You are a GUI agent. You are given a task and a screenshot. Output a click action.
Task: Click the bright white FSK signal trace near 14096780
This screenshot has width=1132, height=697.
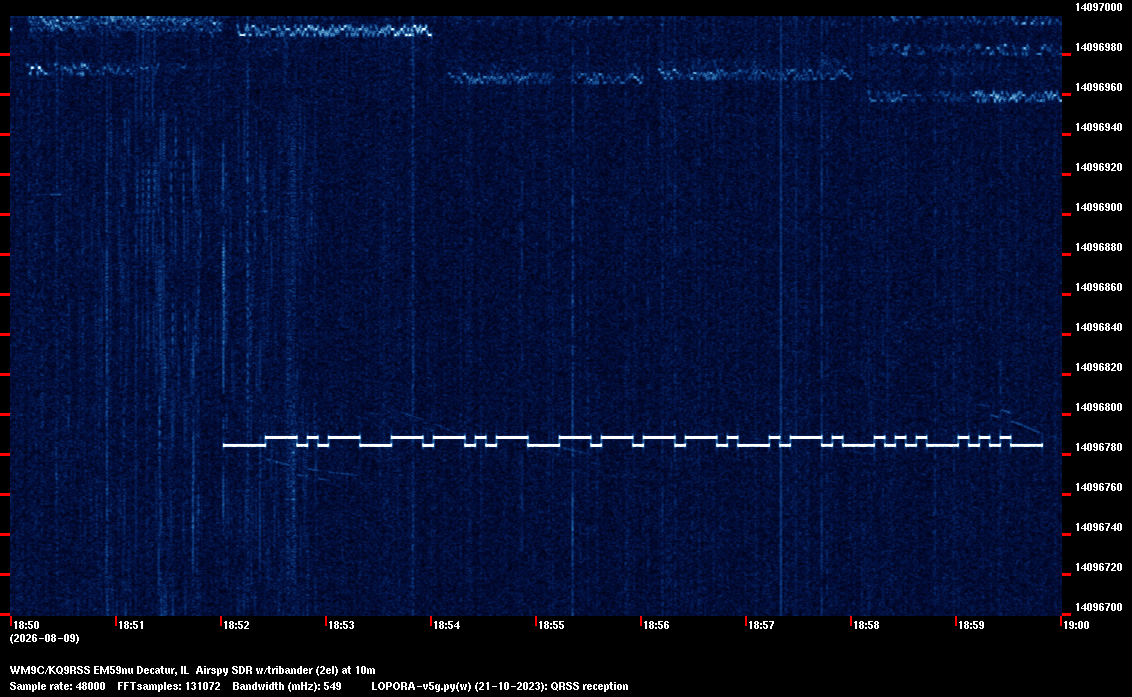coord(632,441)
